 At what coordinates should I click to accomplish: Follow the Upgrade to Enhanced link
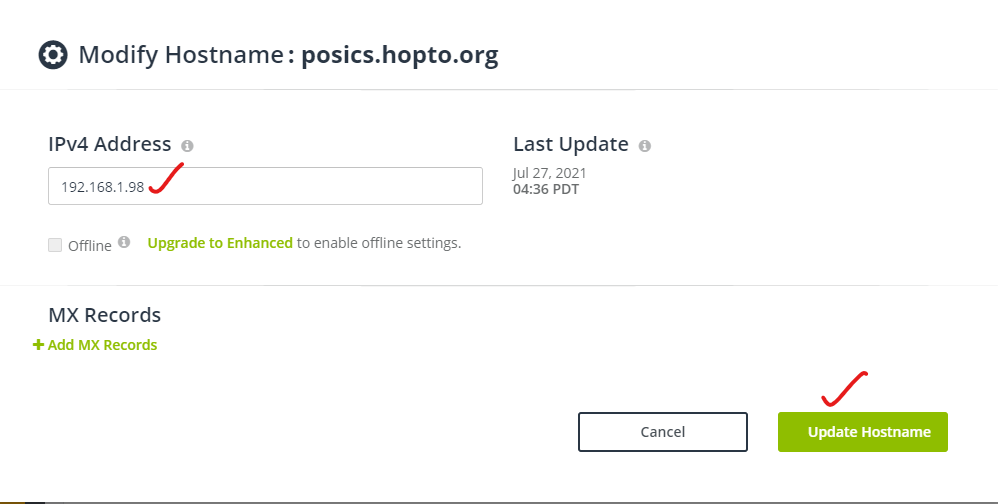click(220, 242)
